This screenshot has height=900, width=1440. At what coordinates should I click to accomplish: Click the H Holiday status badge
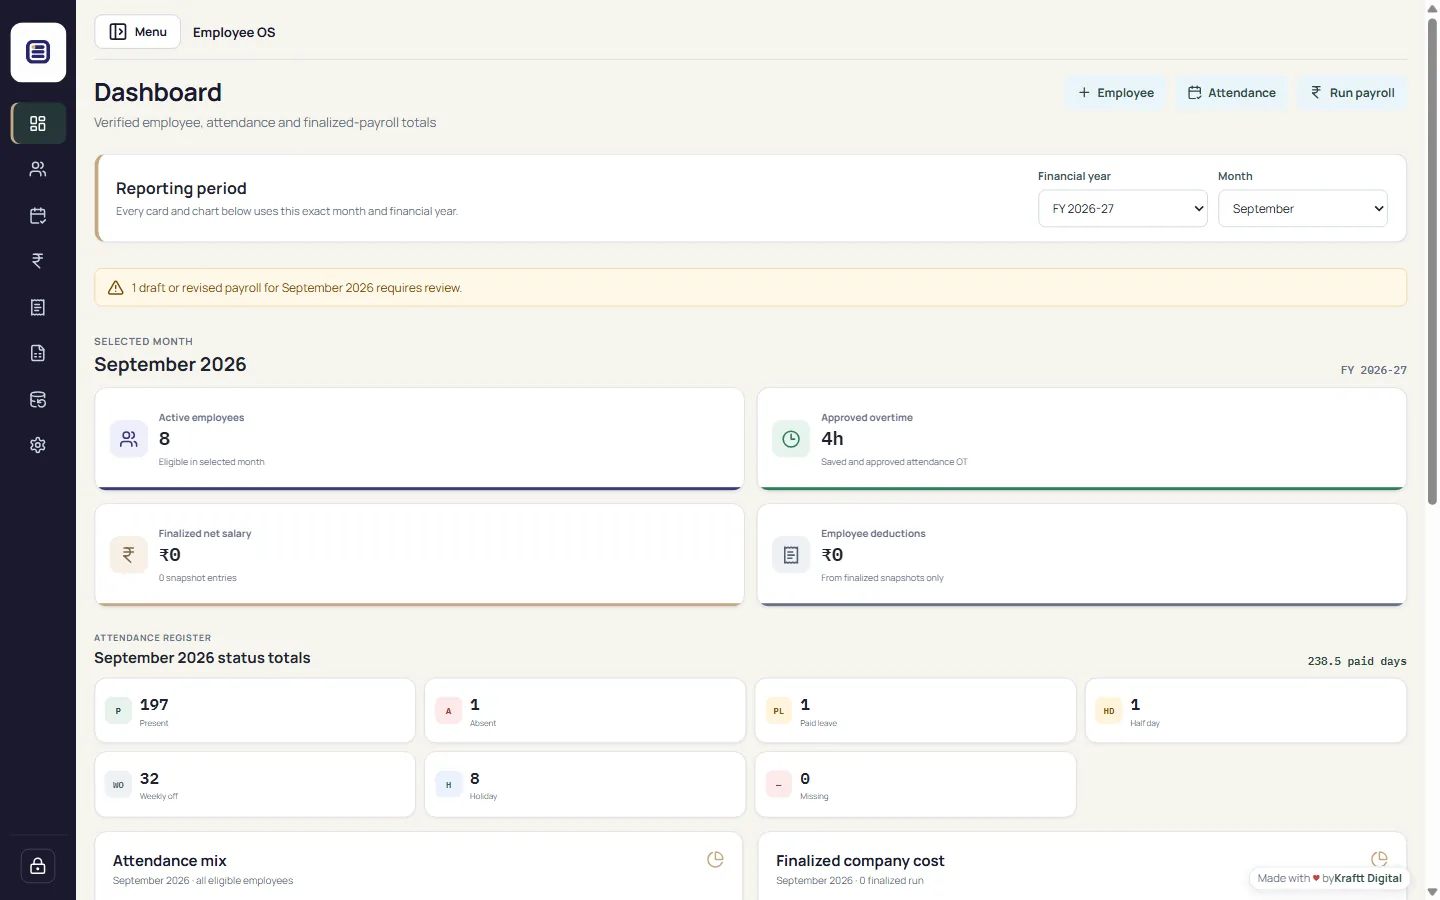(x=448, y=785)
